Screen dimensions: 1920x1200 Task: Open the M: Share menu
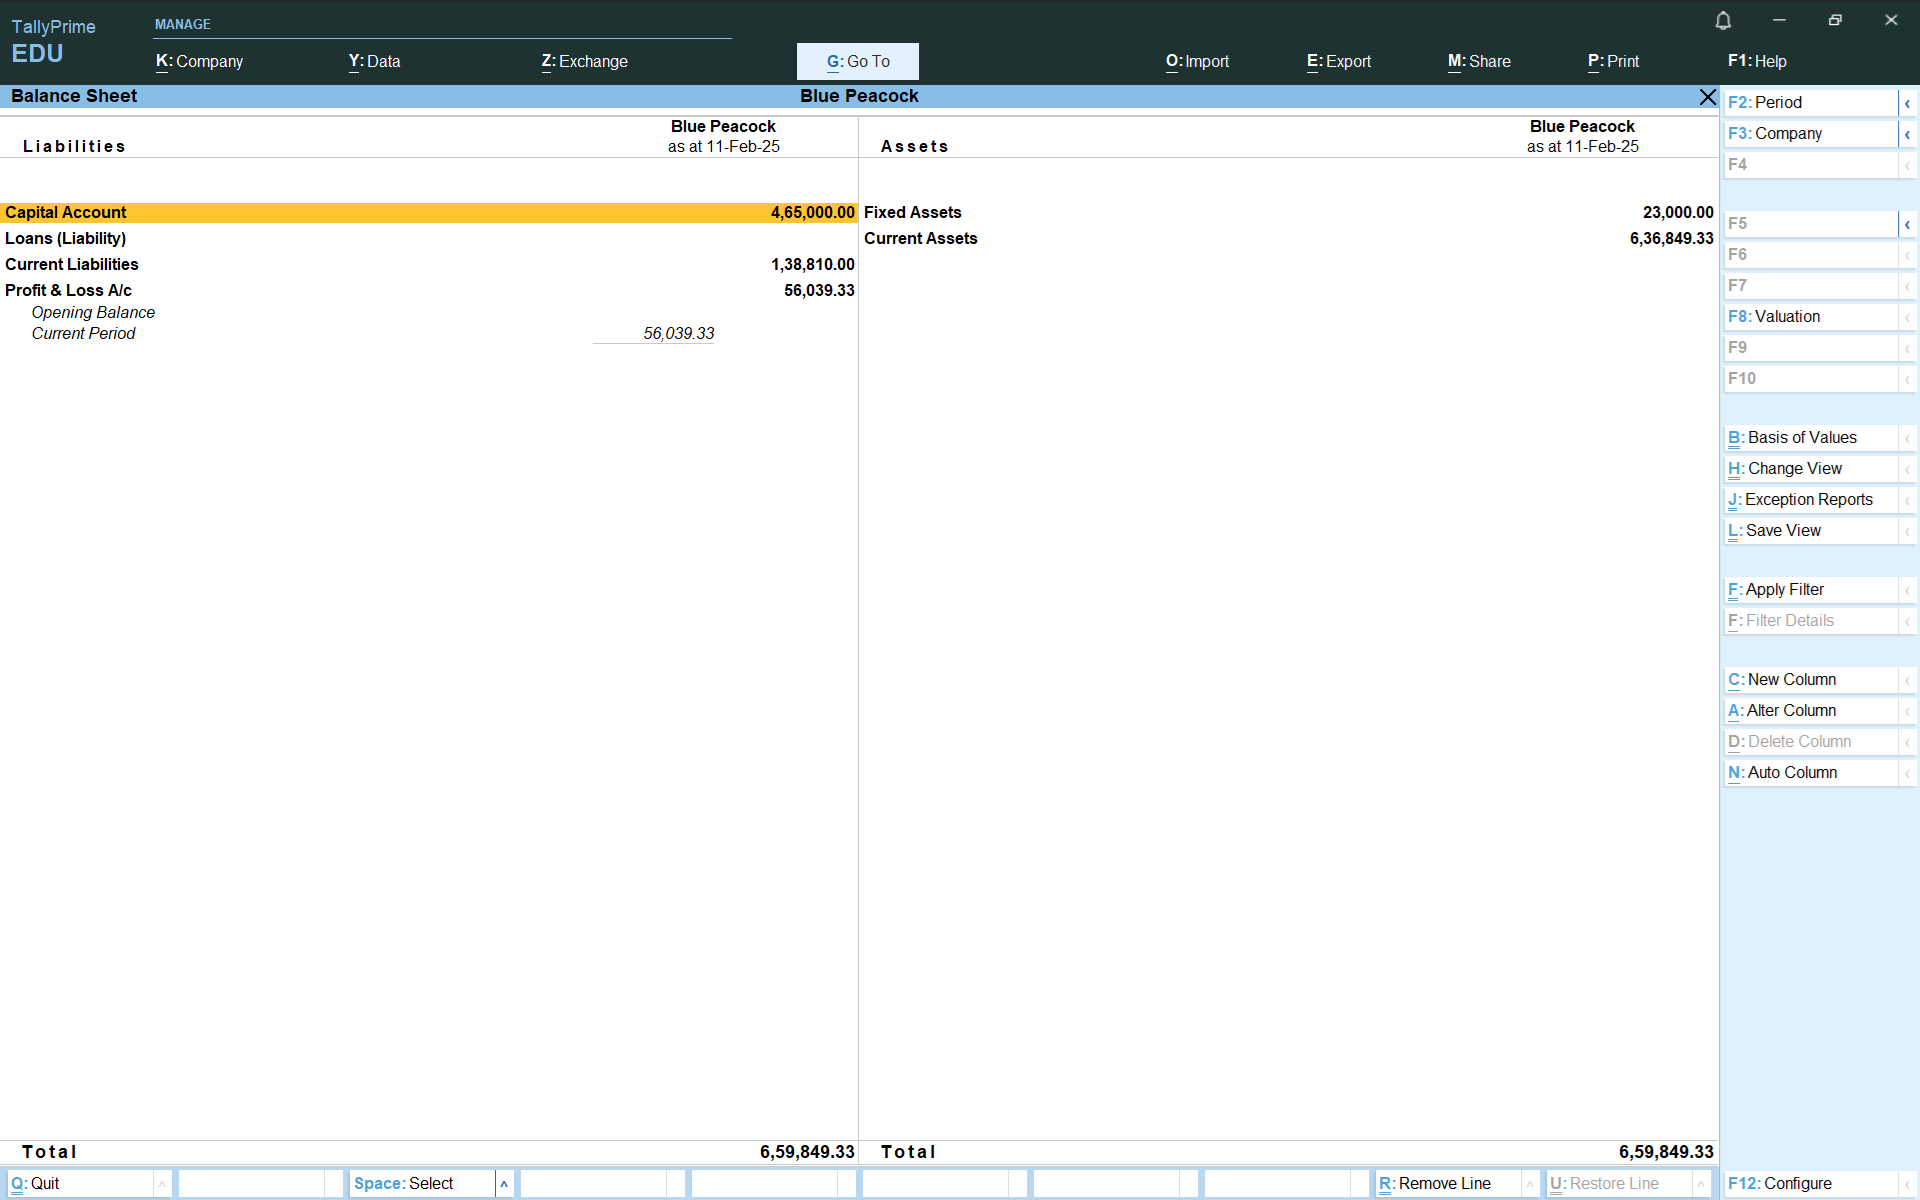[x=1479, y=61]
